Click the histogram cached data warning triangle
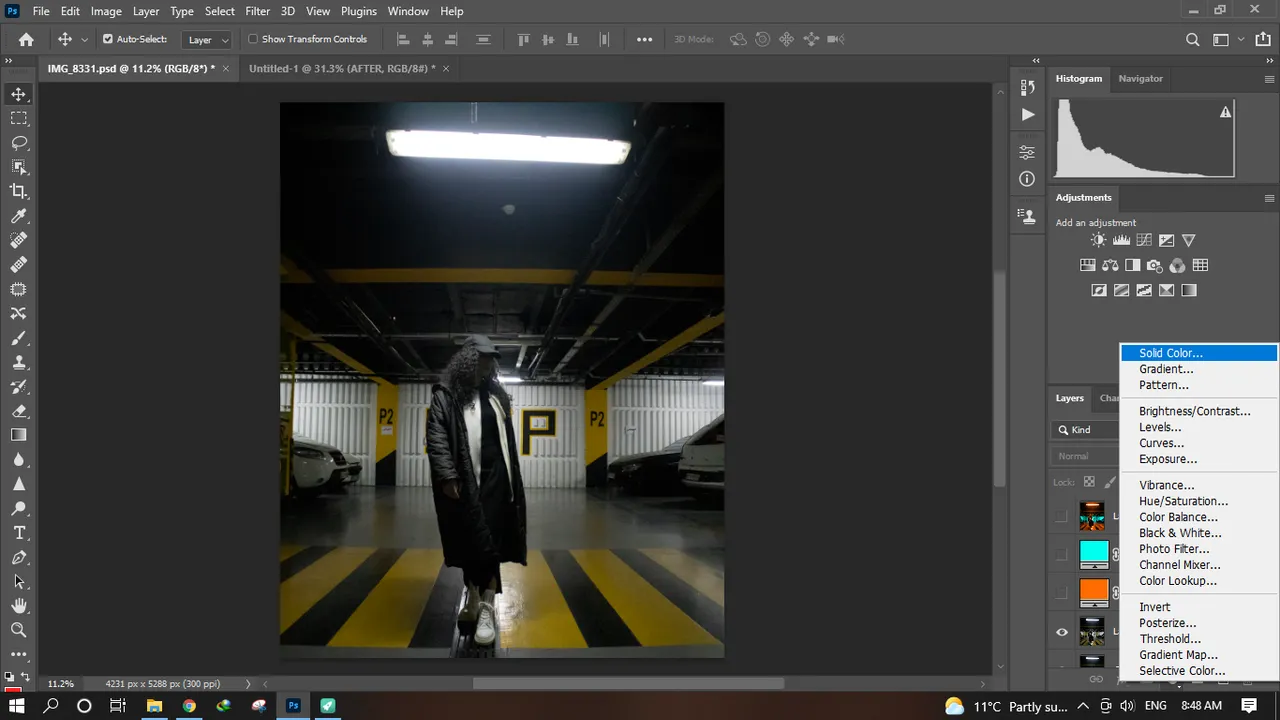This screenshot has height=720, width=1280. click(x=1225, y=113)
